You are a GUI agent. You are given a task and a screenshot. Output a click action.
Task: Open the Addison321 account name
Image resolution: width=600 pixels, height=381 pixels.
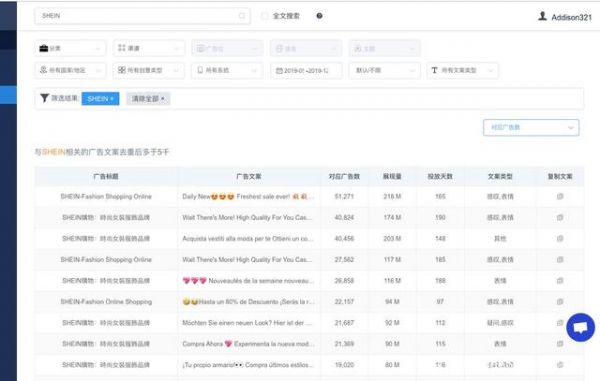571,17
